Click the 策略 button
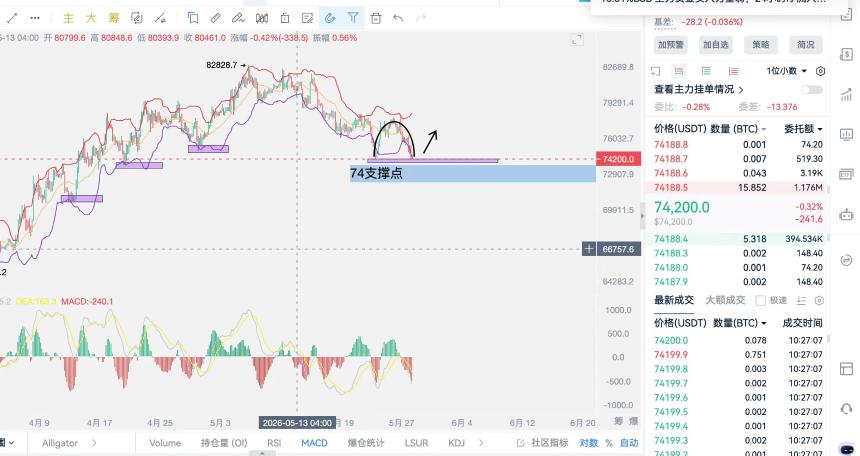Screen dimensions: 860x456 761,44
